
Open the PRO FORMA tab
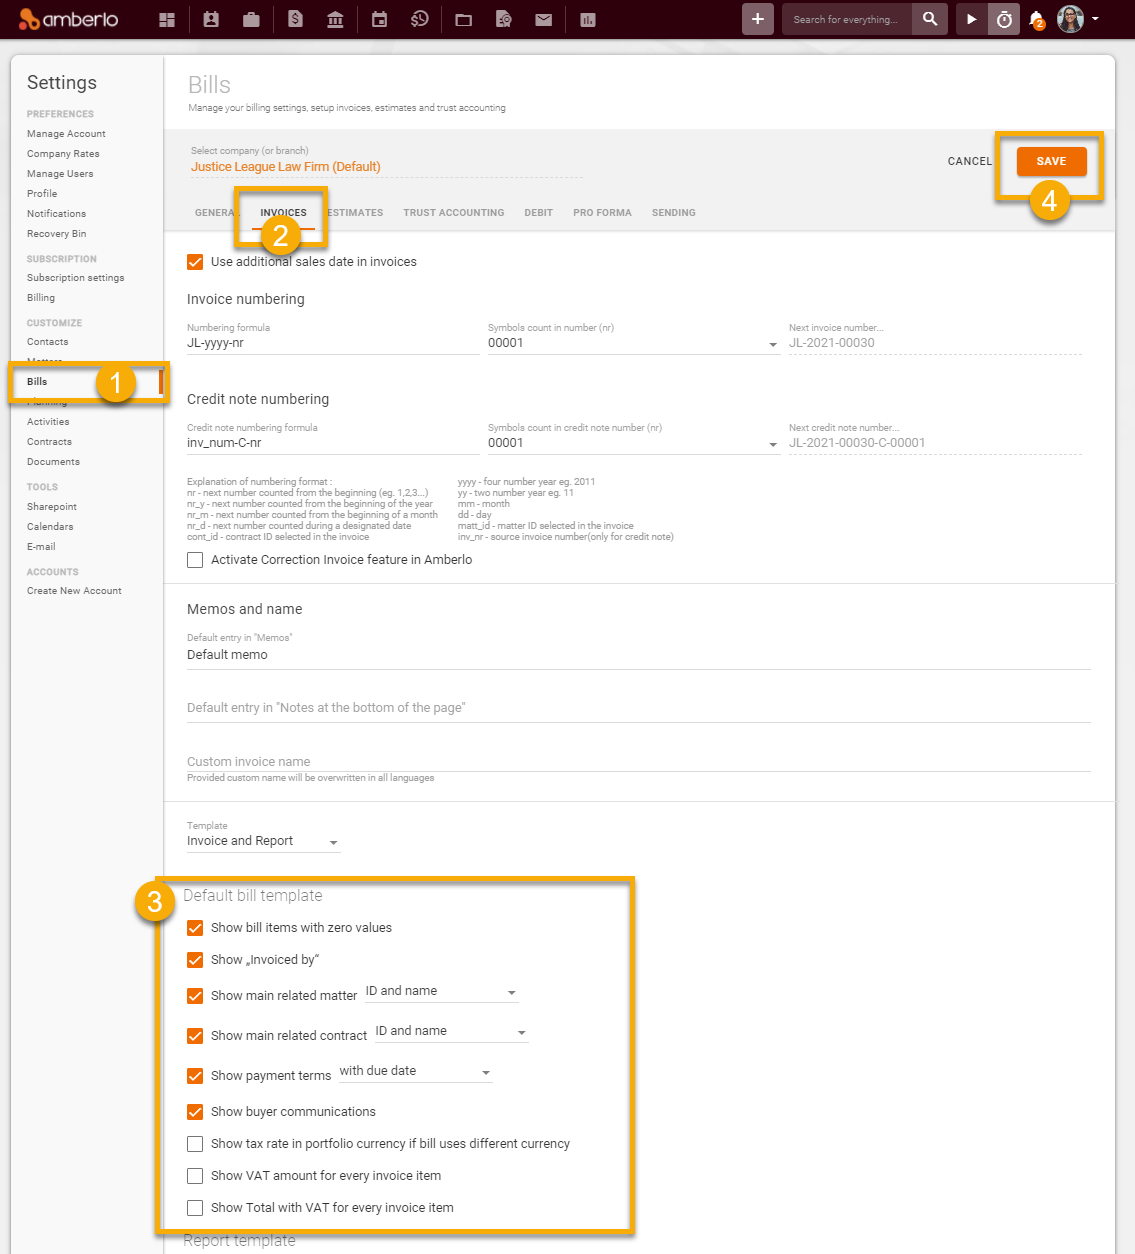pos(602,212)
